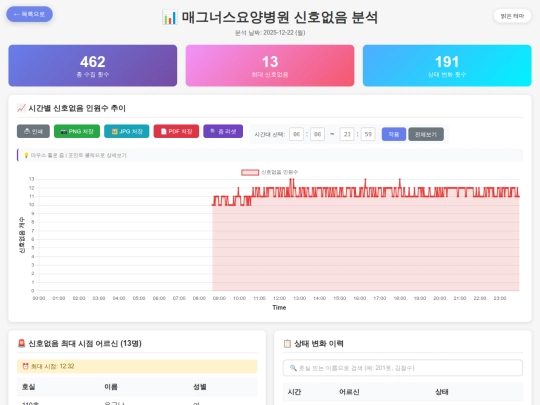The width and height of the screenshot is (540, 405).
Task: Go back with the 목록으로 button
Action: coord(29,14)
